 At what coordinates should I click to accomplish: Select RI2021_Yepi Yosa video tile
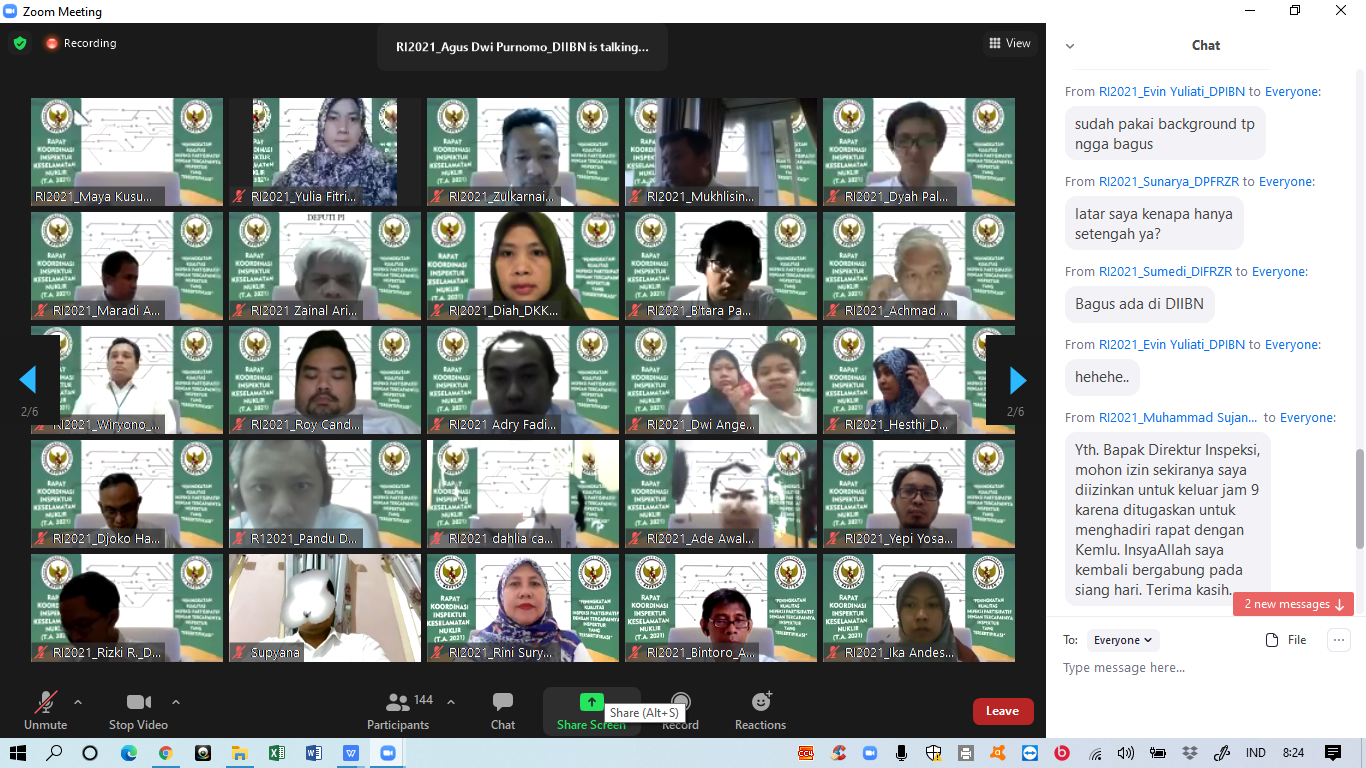coord(919,494)
